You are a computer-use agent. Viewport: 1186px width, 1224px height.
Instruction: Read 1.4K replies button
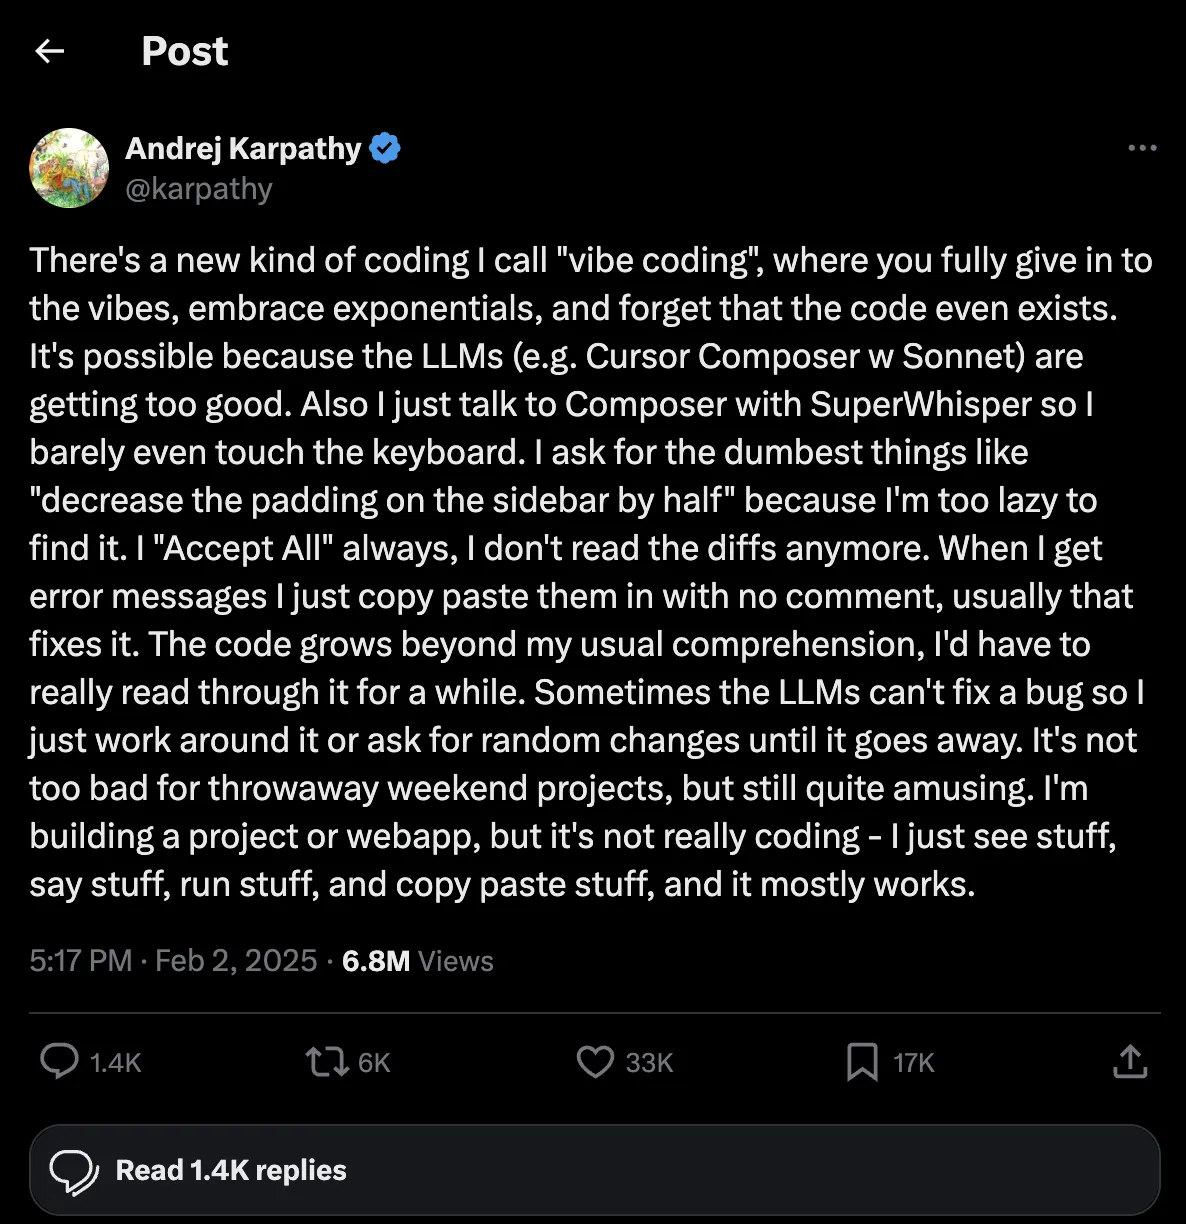231,1170
